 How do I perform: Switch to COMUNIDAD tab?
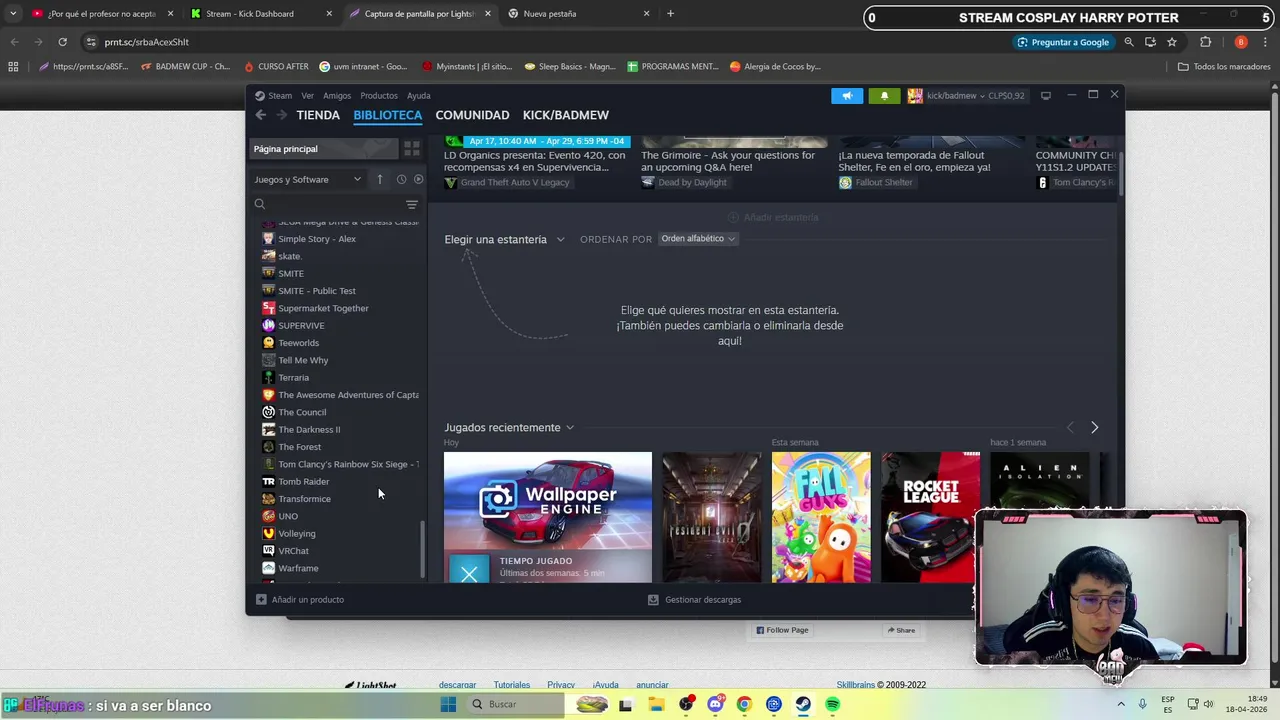click(x=472, y=115)
